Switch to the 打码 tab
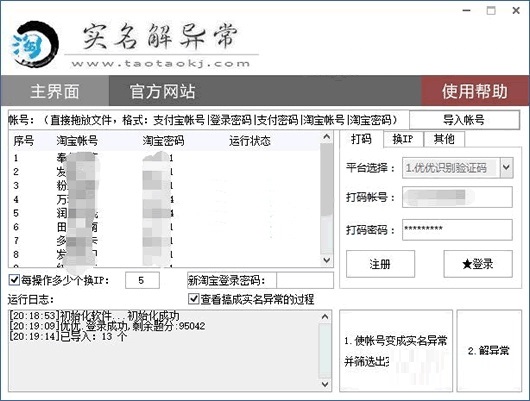This screenshot has width=530, height=401. [x=361, y=139]
